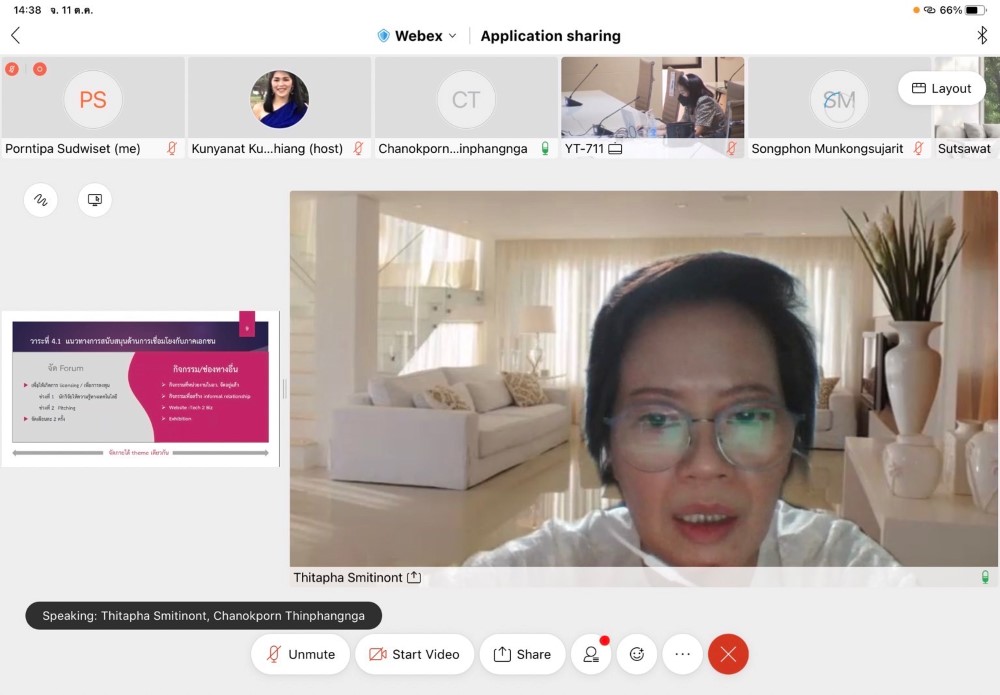1000x695 pixels.
Task: Open the Layout options
Action: tap(941, 88)
